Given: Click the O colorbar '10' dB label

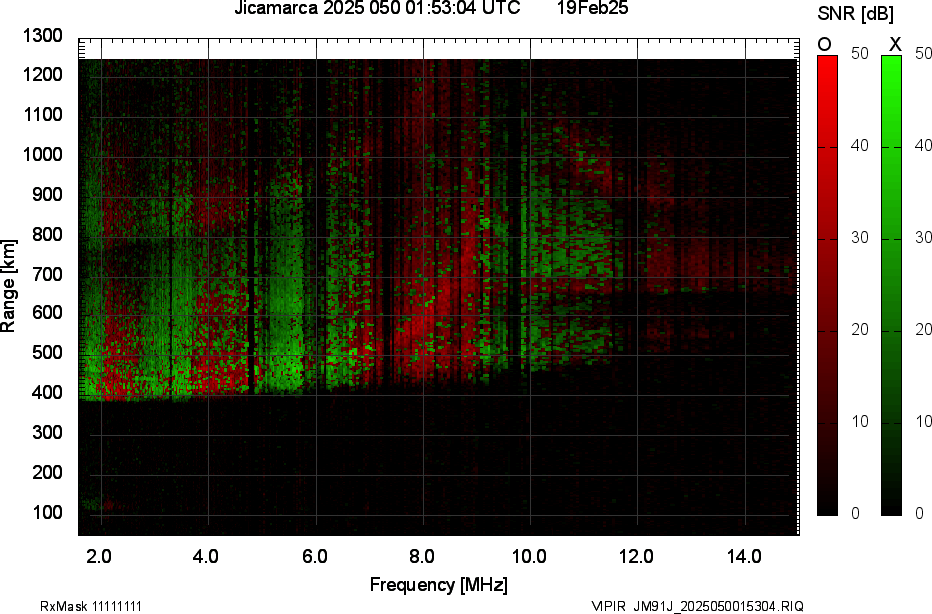Looking at the screenshot, I should point(859,421).
